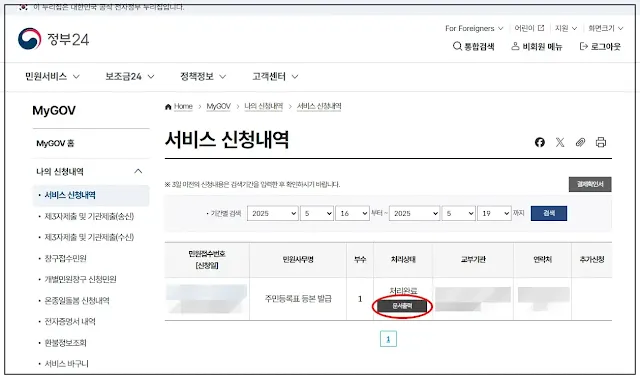Expand For Foreigners dropdown
Screen dimensions: 640x379
474,28
